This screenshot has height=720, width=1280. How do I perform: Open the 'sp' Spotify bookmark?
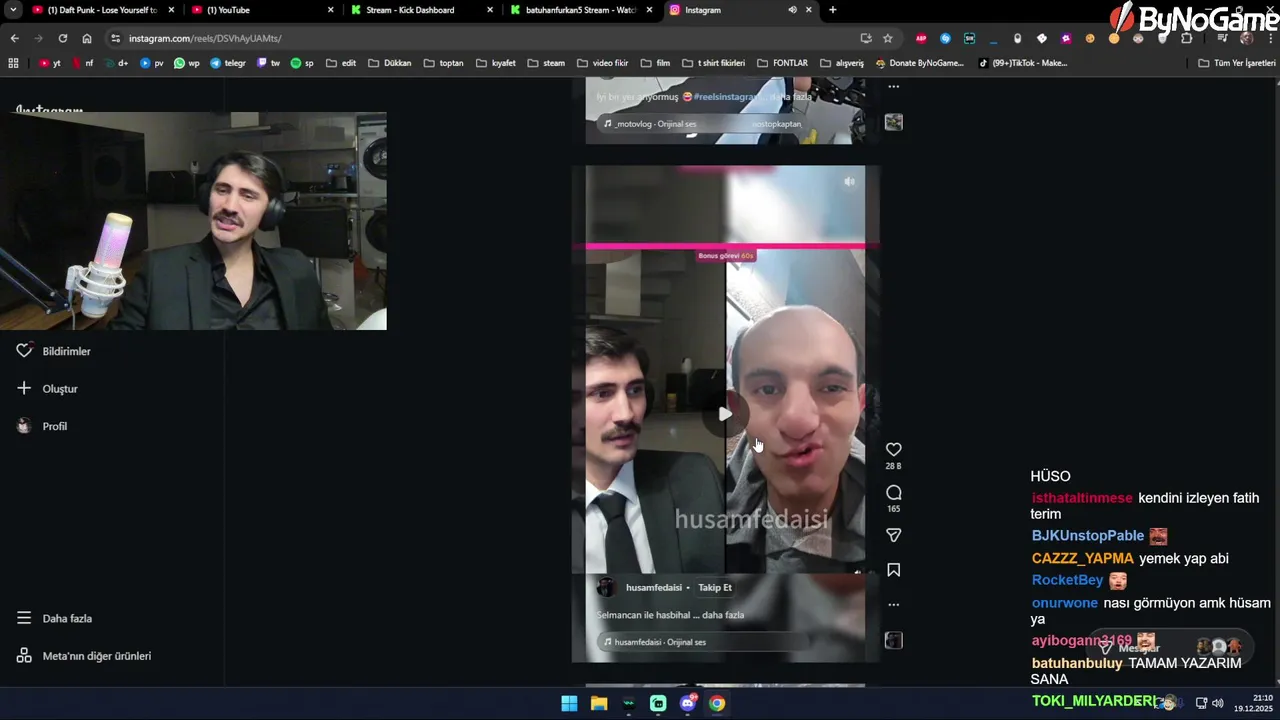(x=302, y=63)
